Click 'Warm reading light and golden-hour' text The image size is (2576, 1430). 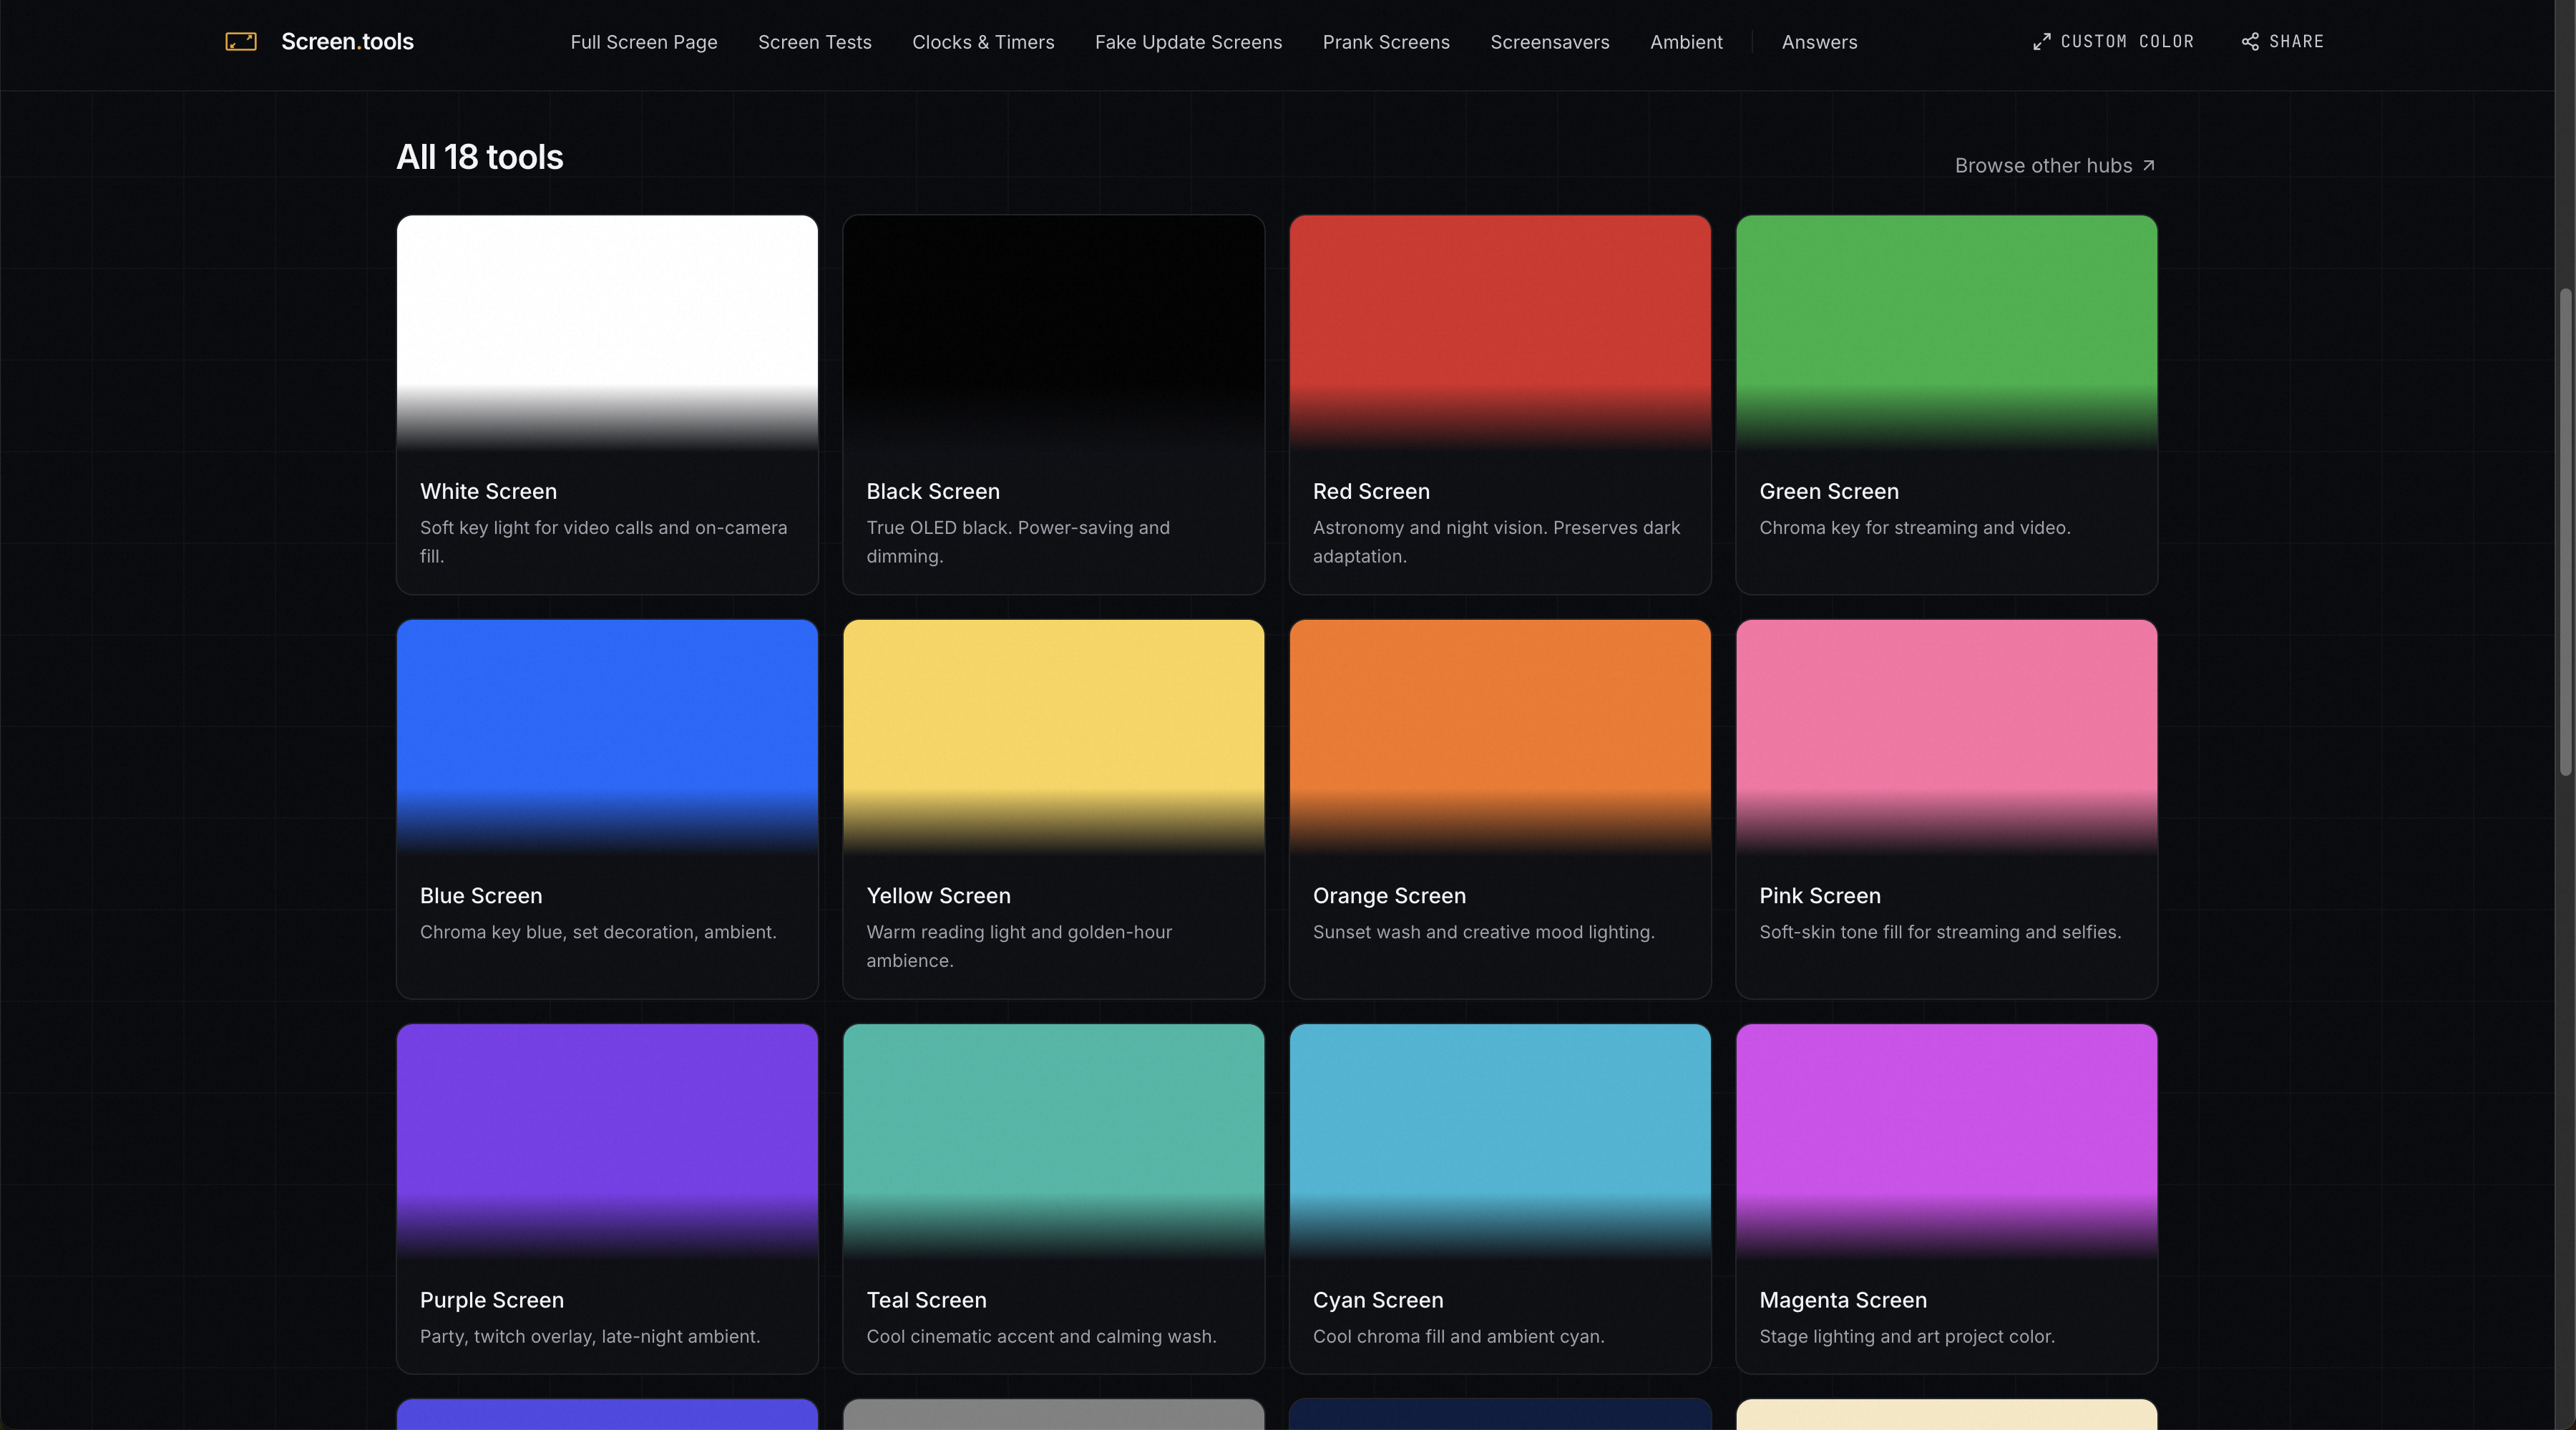pos(1019,946)
